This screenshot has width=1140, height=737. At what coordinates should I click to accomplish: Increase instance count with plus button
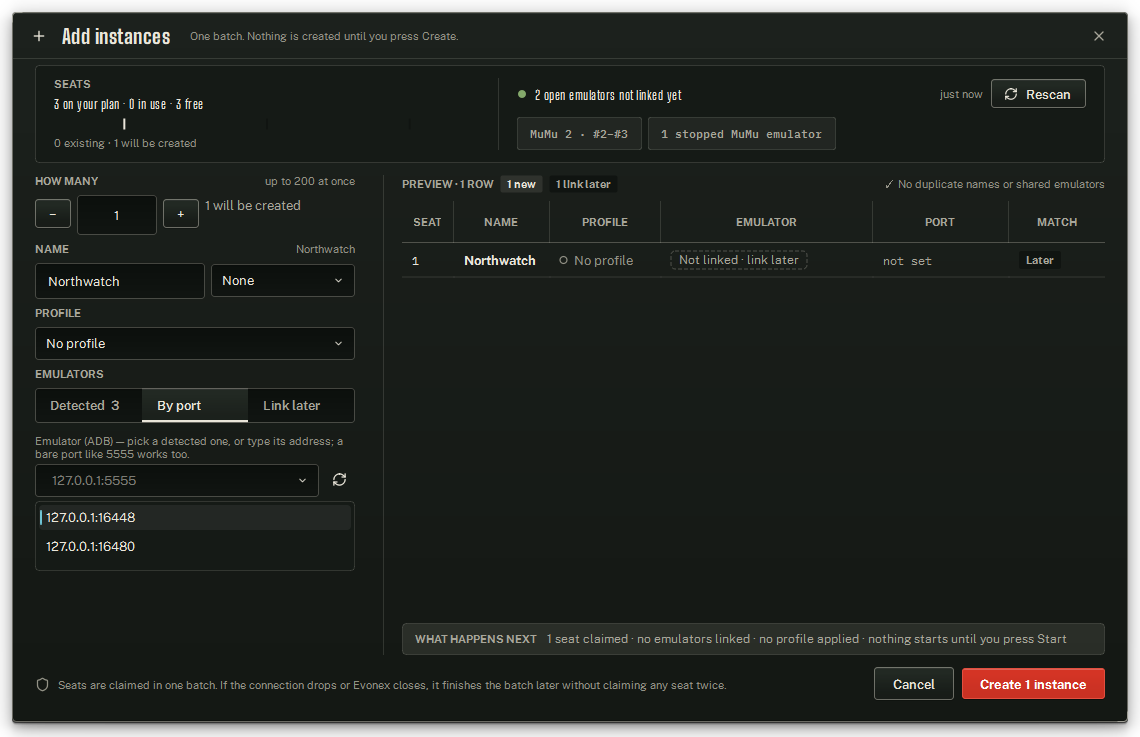[x=181, y=214]
